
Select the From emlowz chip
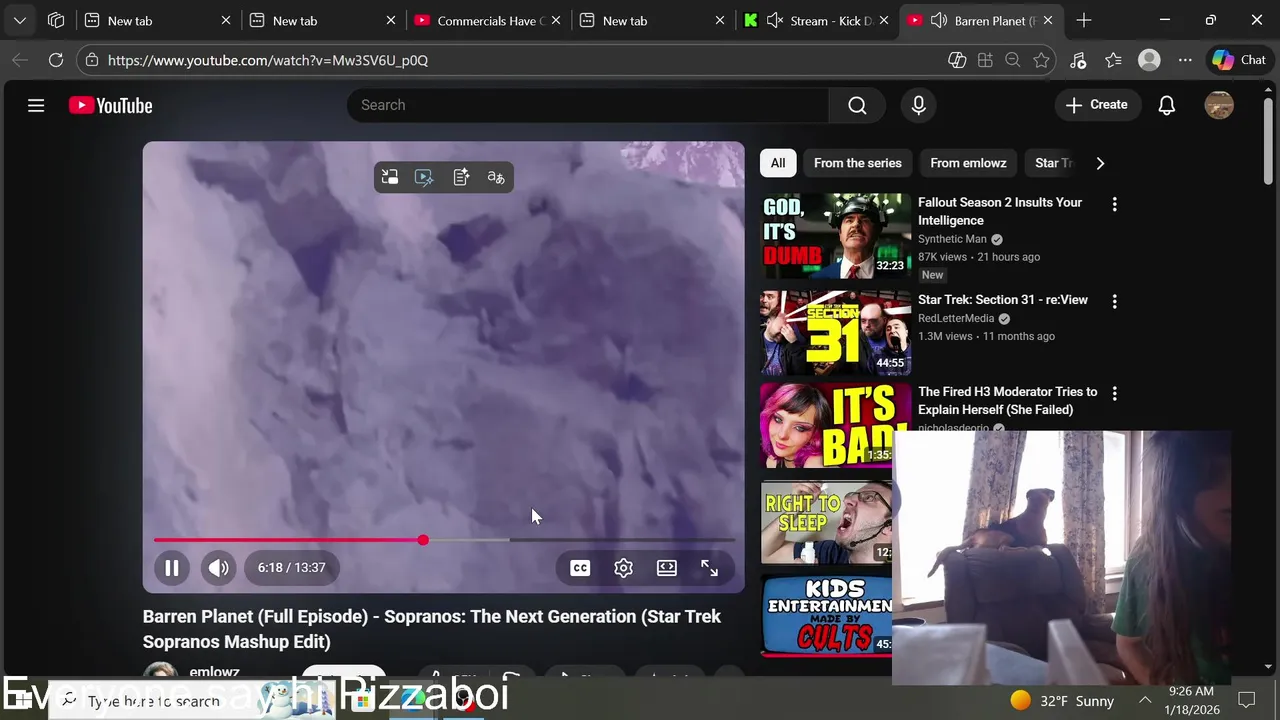(x=968, y=163)
